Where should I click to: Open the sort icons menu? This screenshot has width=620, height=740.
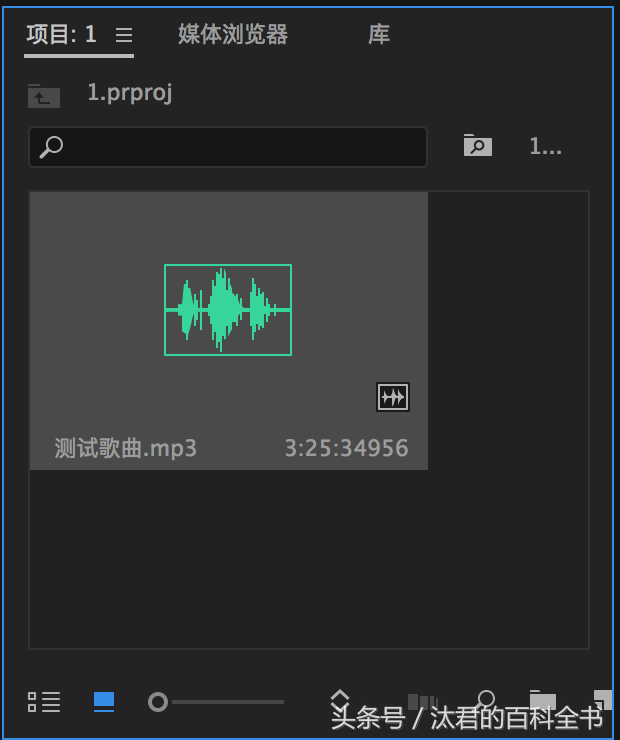pos(340,702)
